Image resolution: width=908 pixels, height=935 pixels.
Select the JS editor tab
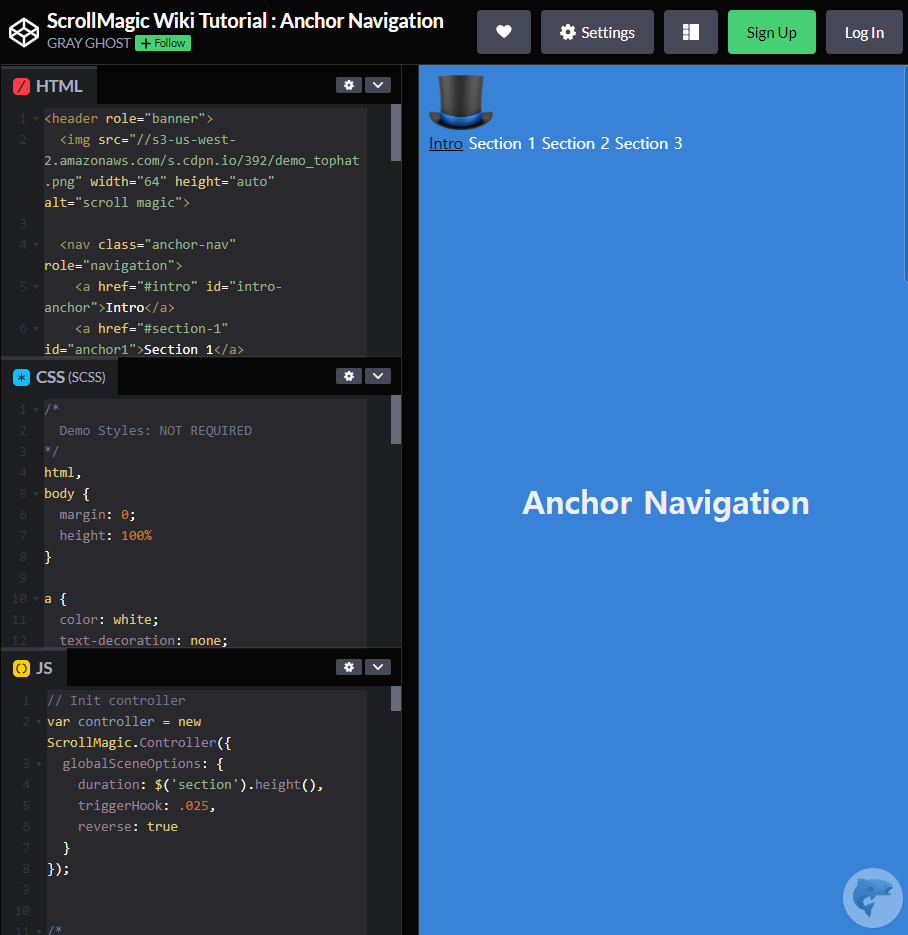[x=33, y=668]
